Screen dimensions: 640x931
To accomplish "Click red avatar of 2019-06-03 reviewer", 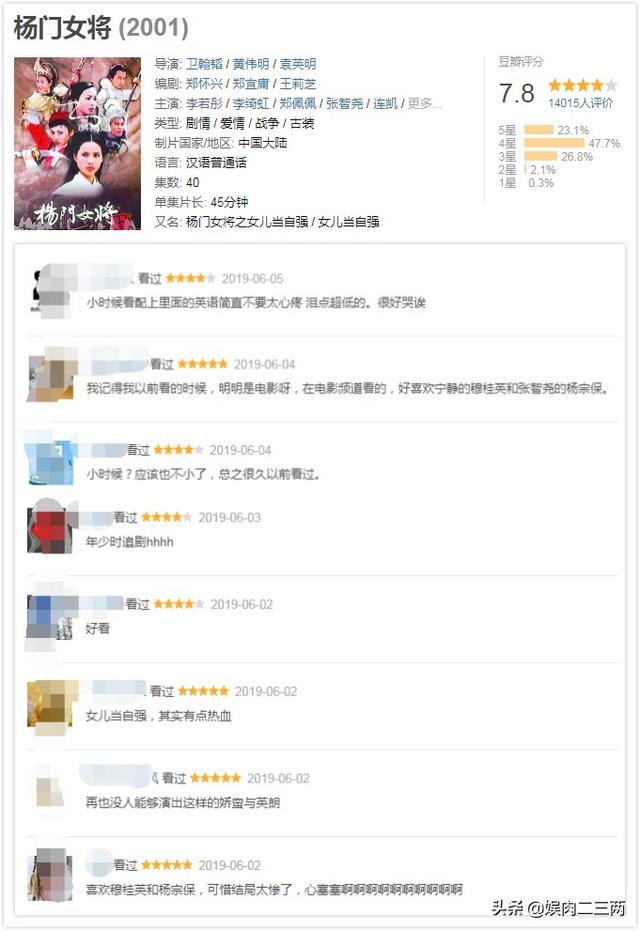I will (52, 528).
